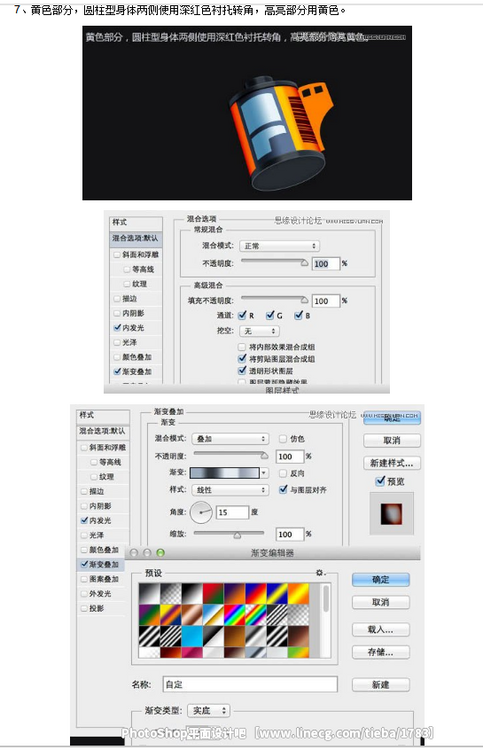This screenshot has height=750, width=483.
Task: Click the arrow beside the 渐变 bar
Action: (x=263, y=473)
